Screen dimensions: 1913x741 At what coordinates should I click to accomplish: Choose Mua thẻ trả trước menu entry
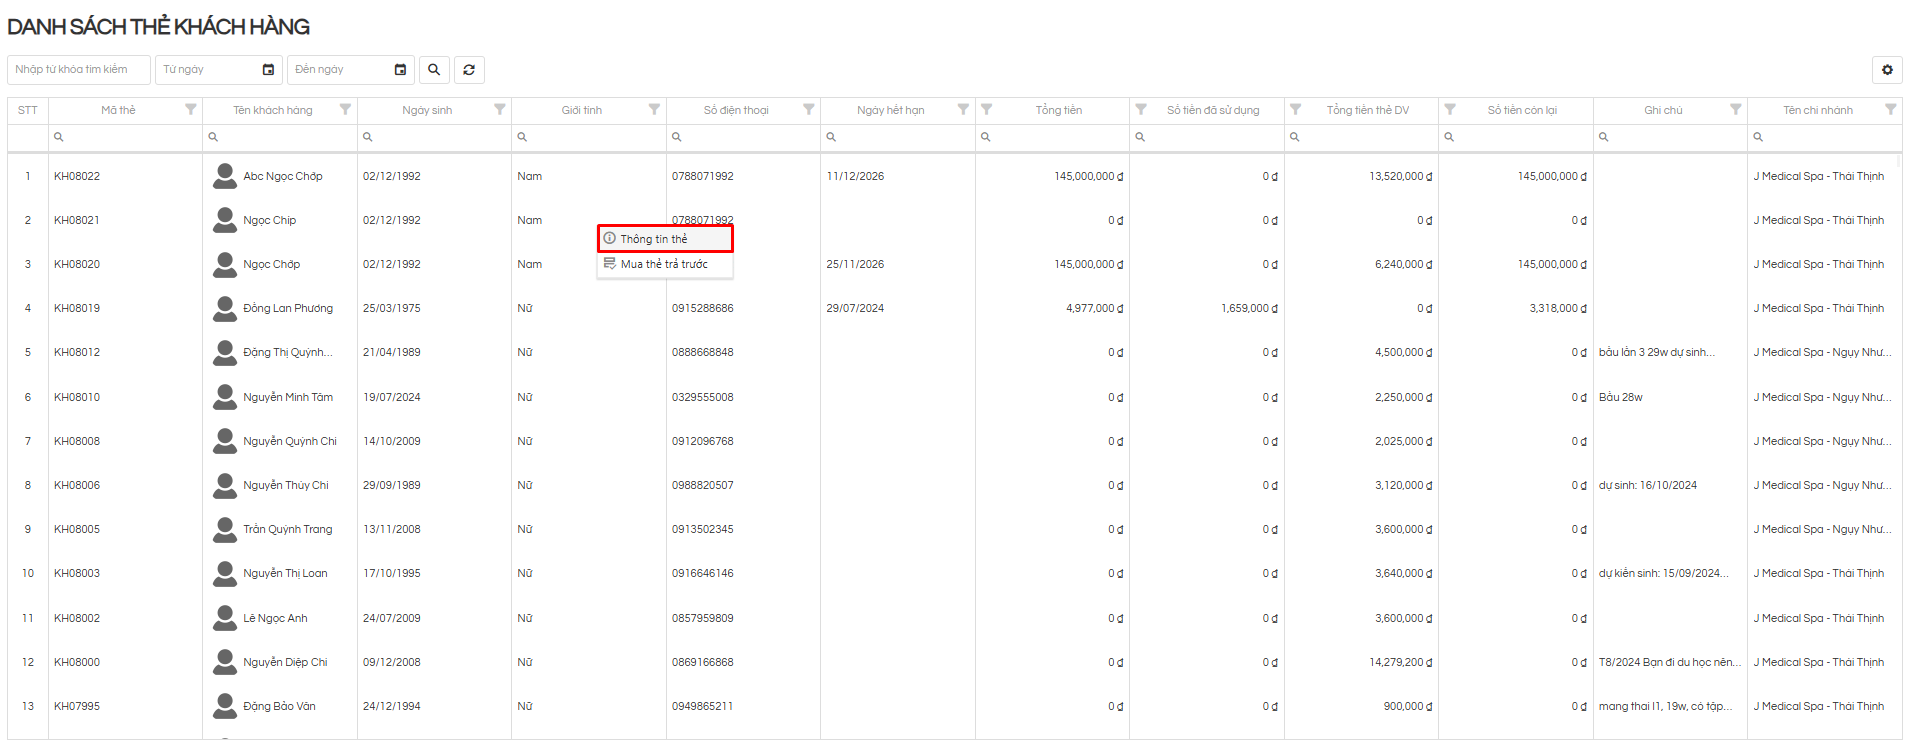[663, 264]
